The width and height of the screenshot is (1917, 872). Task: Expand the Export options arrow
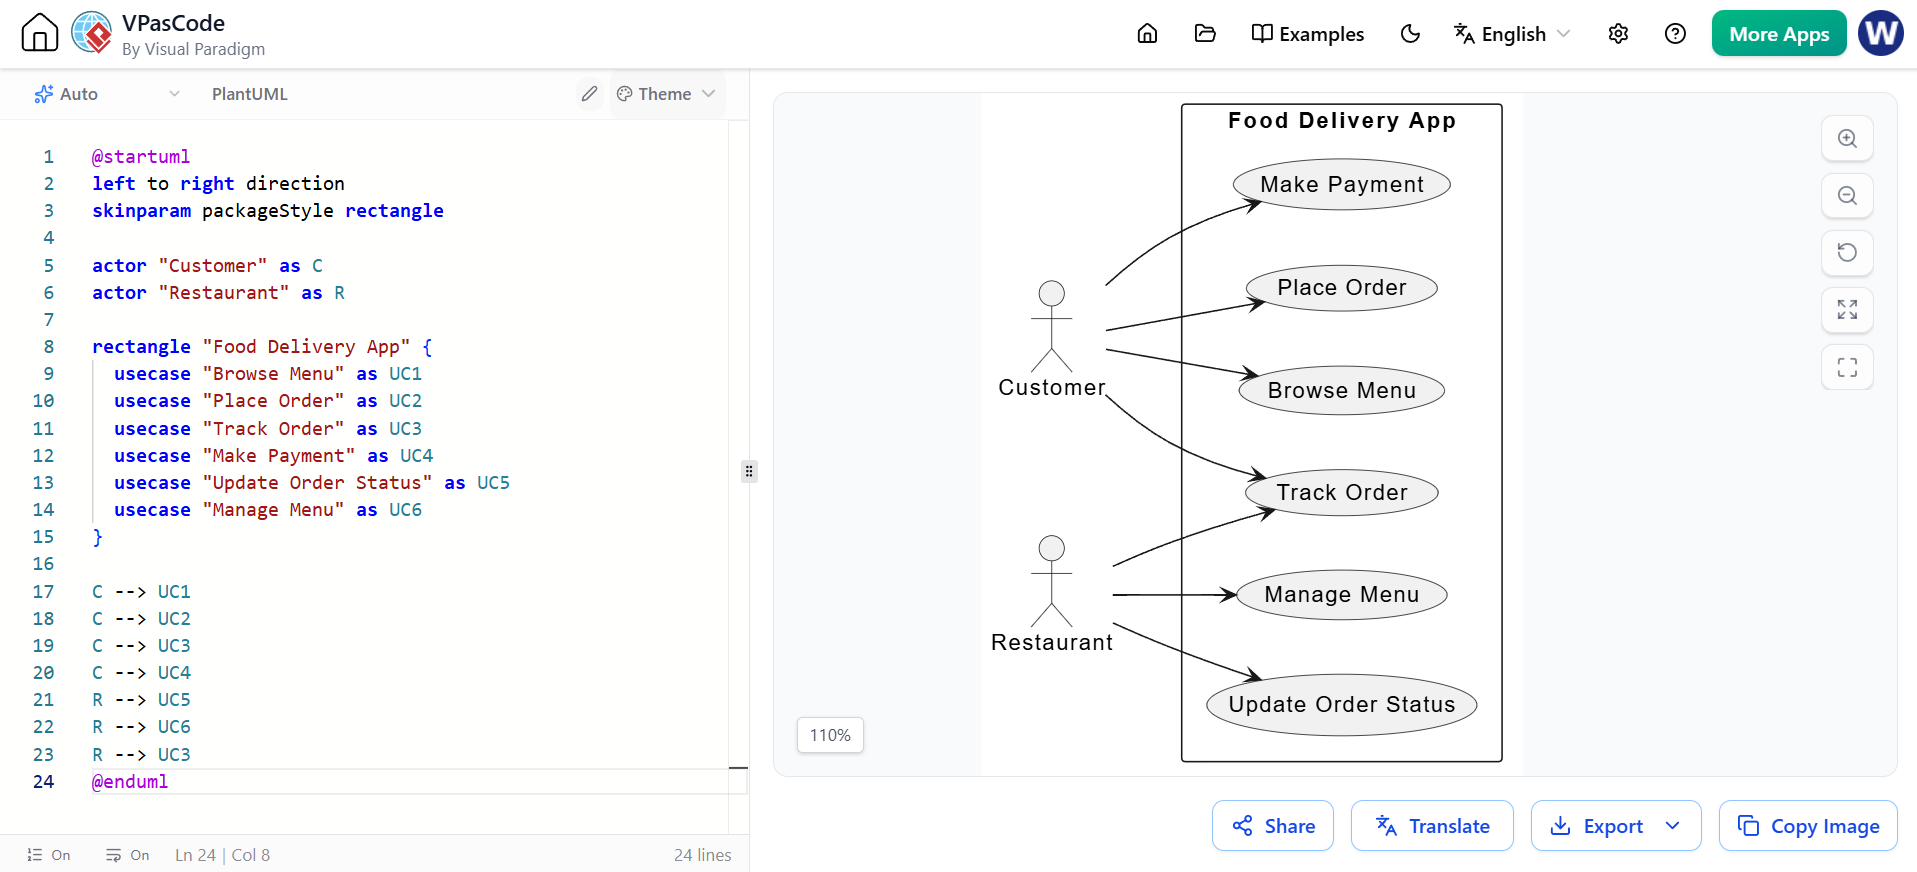click(1673, 826)
